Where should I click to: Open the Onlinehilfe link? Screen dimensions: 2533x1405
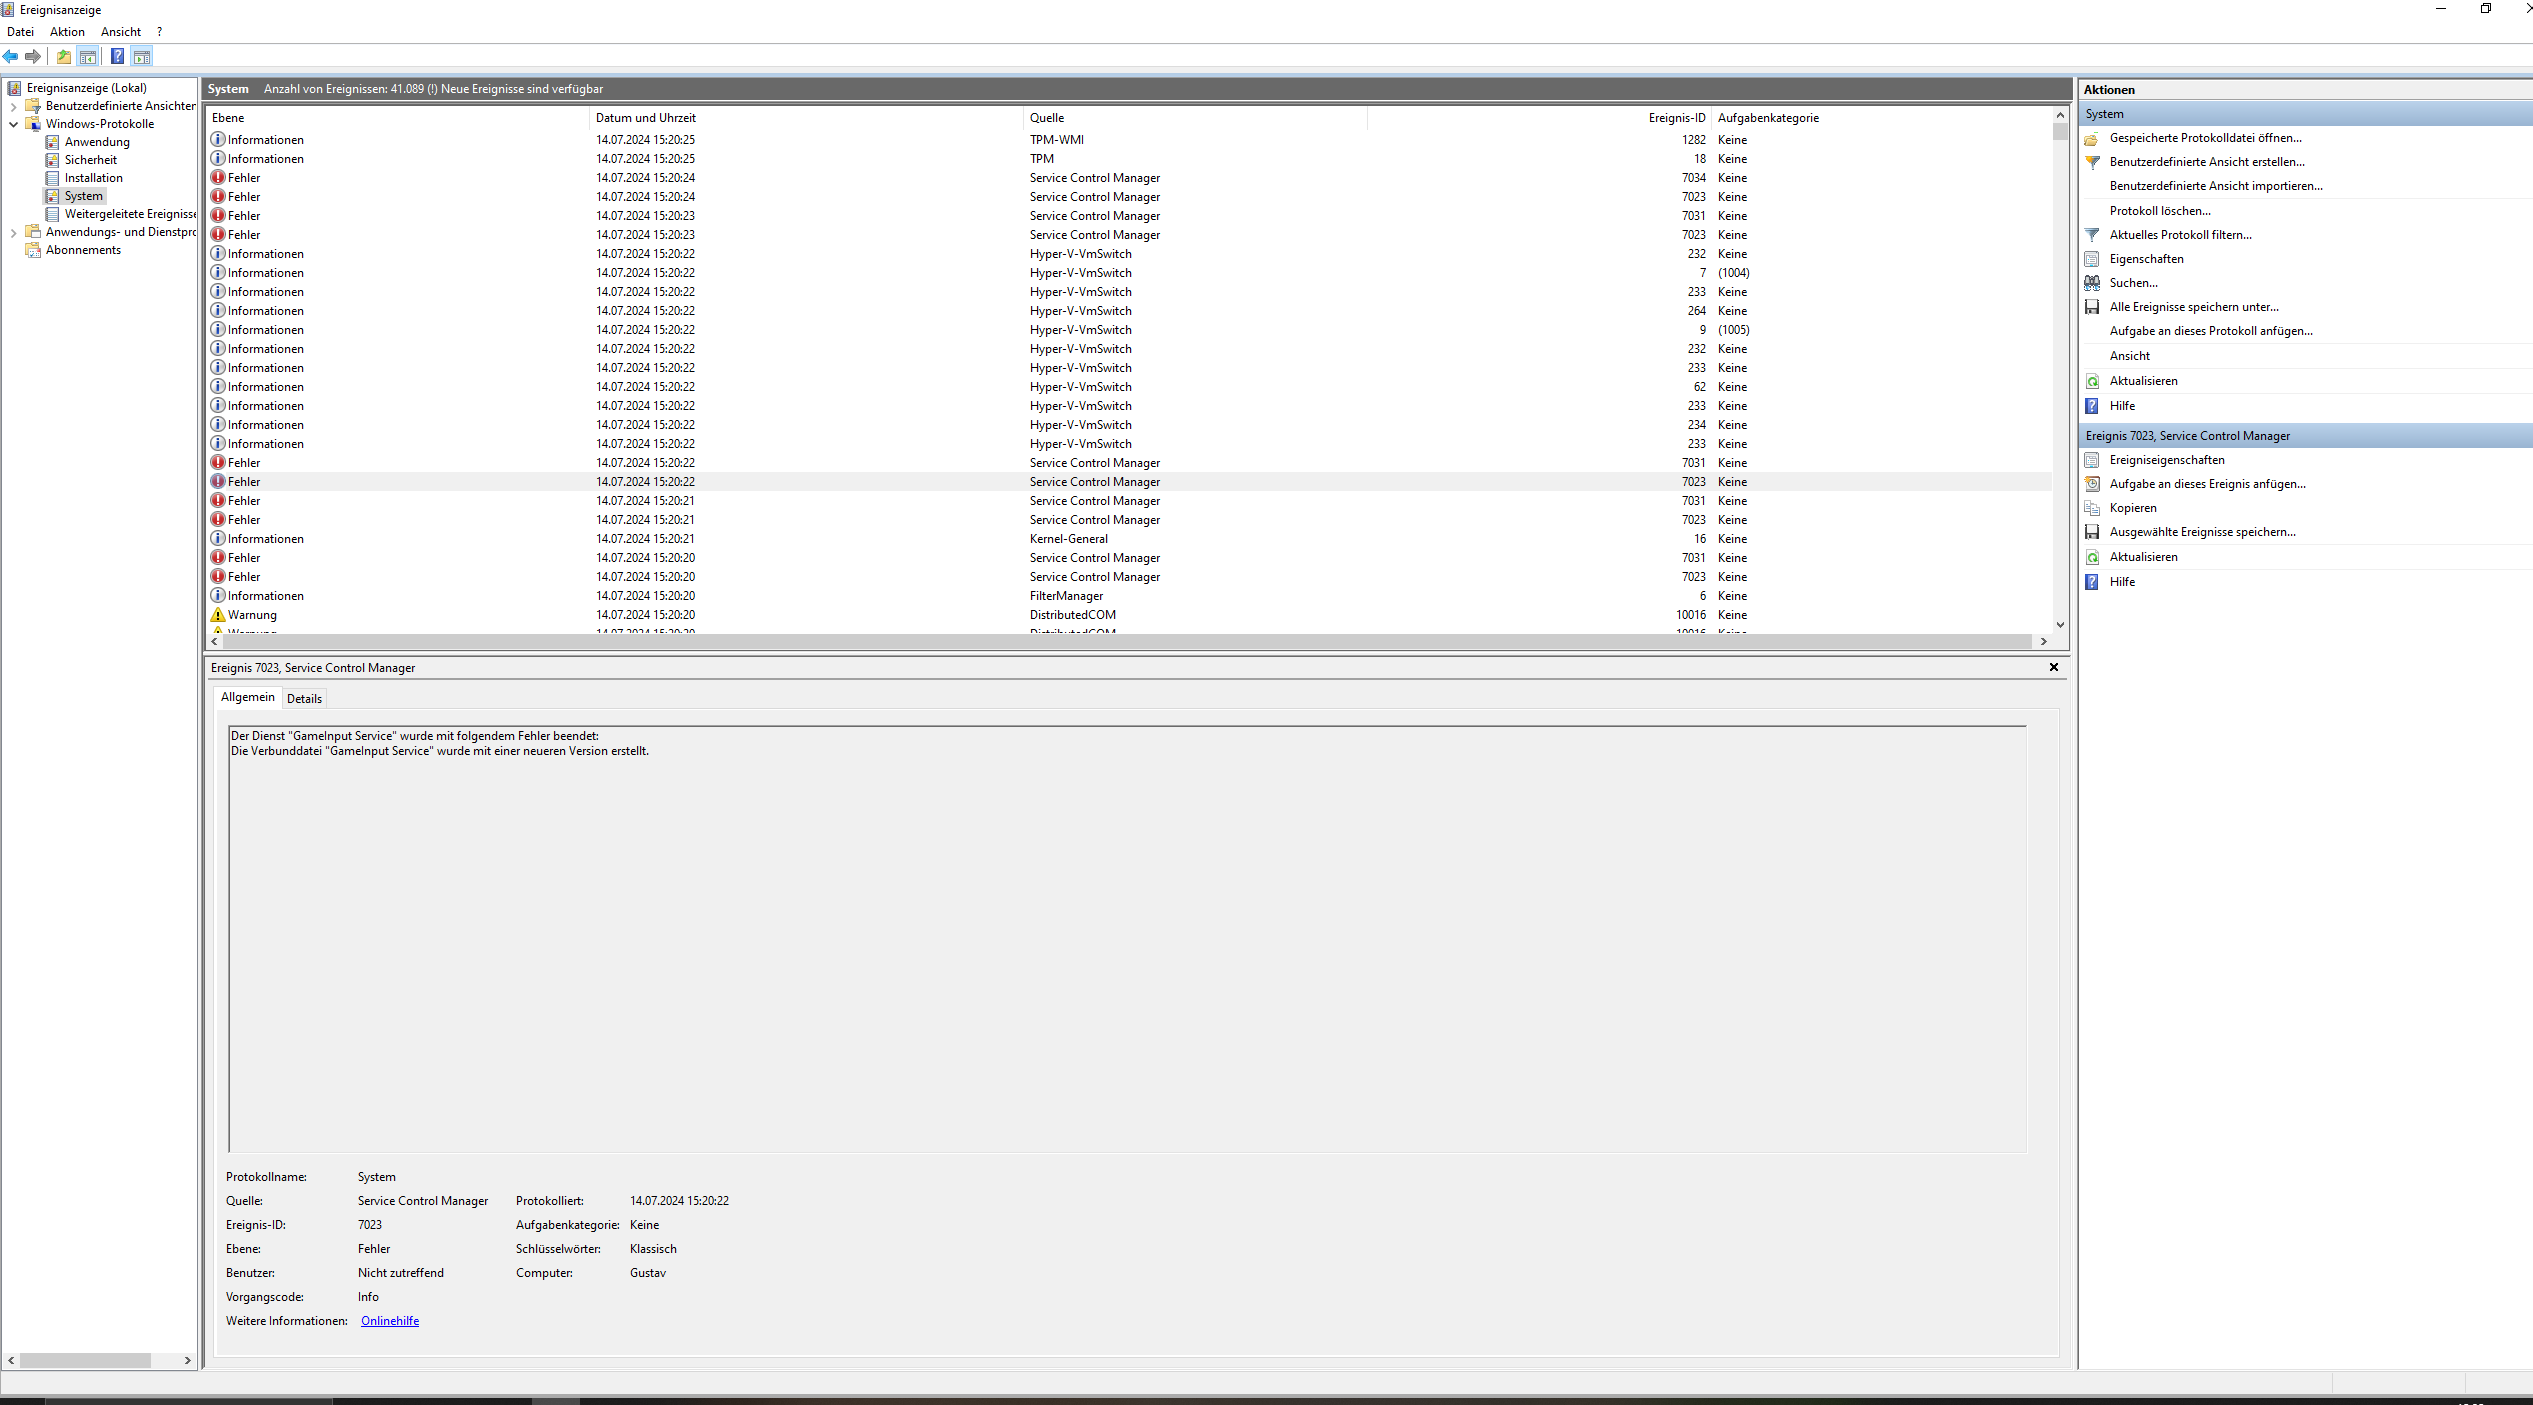(x=389, y=1321)
